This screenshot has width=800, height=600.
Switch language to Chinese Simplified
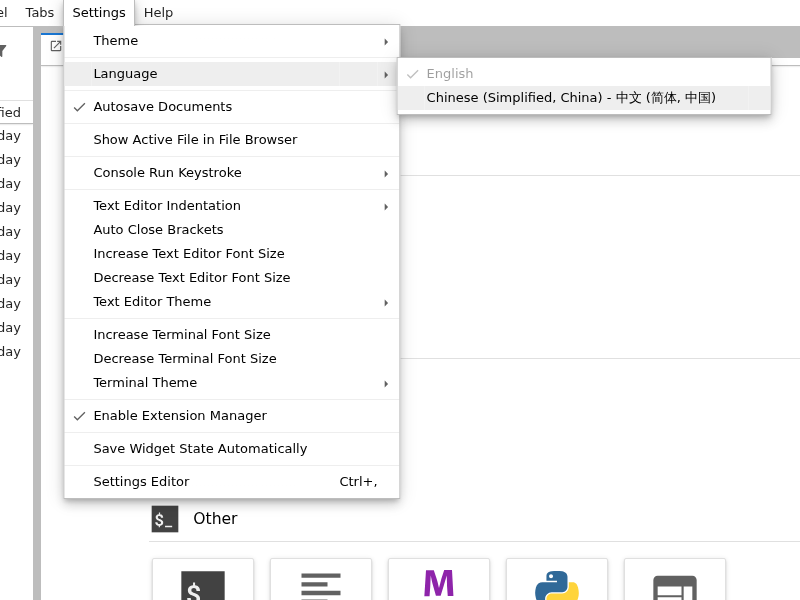pos(584,98)
